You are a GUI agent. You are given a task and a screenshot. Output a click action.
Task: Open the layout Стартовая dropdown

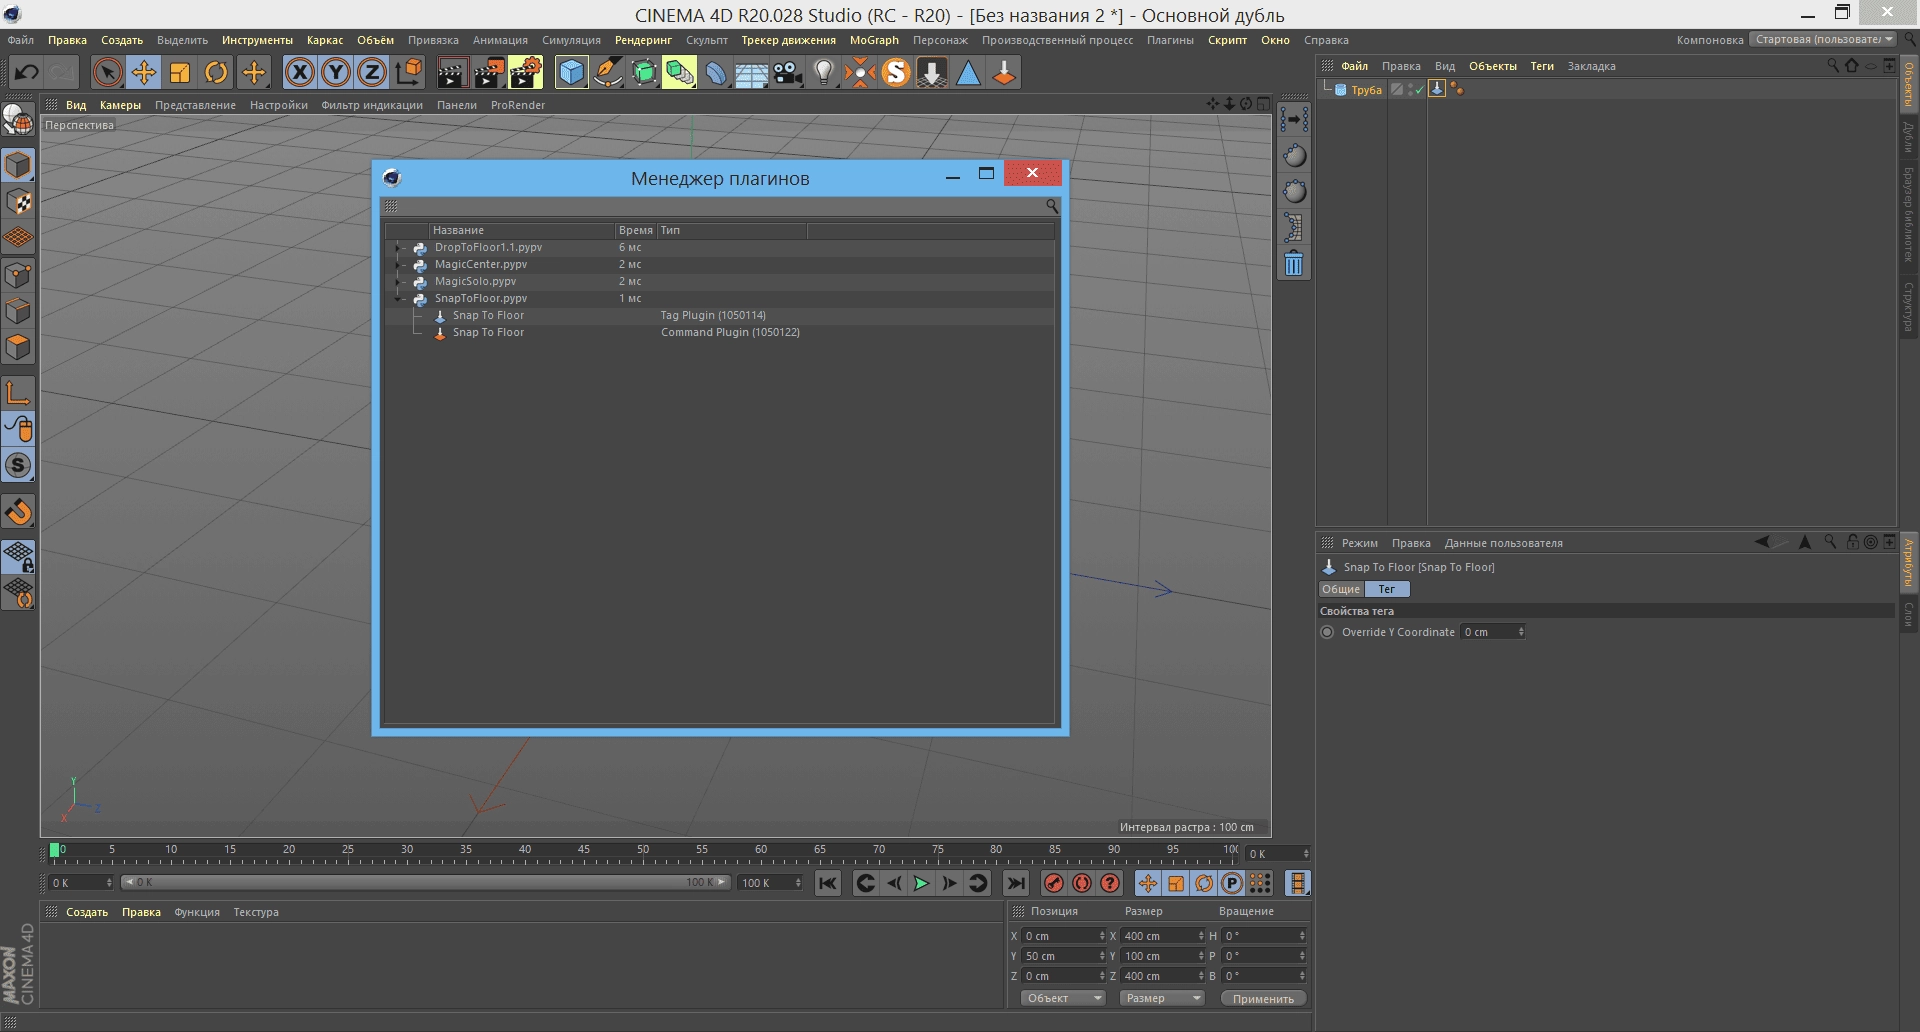pos(1823,40)
